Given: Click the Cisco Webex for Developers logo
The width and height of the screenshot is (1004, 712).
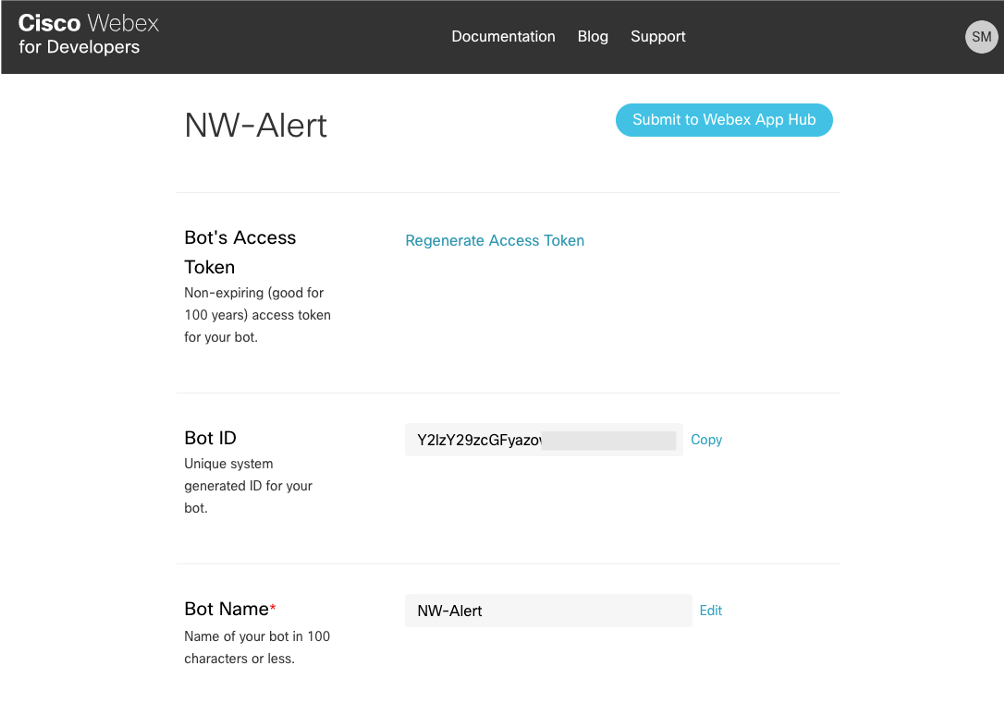Looking at the screenshot, I should 89,35.
